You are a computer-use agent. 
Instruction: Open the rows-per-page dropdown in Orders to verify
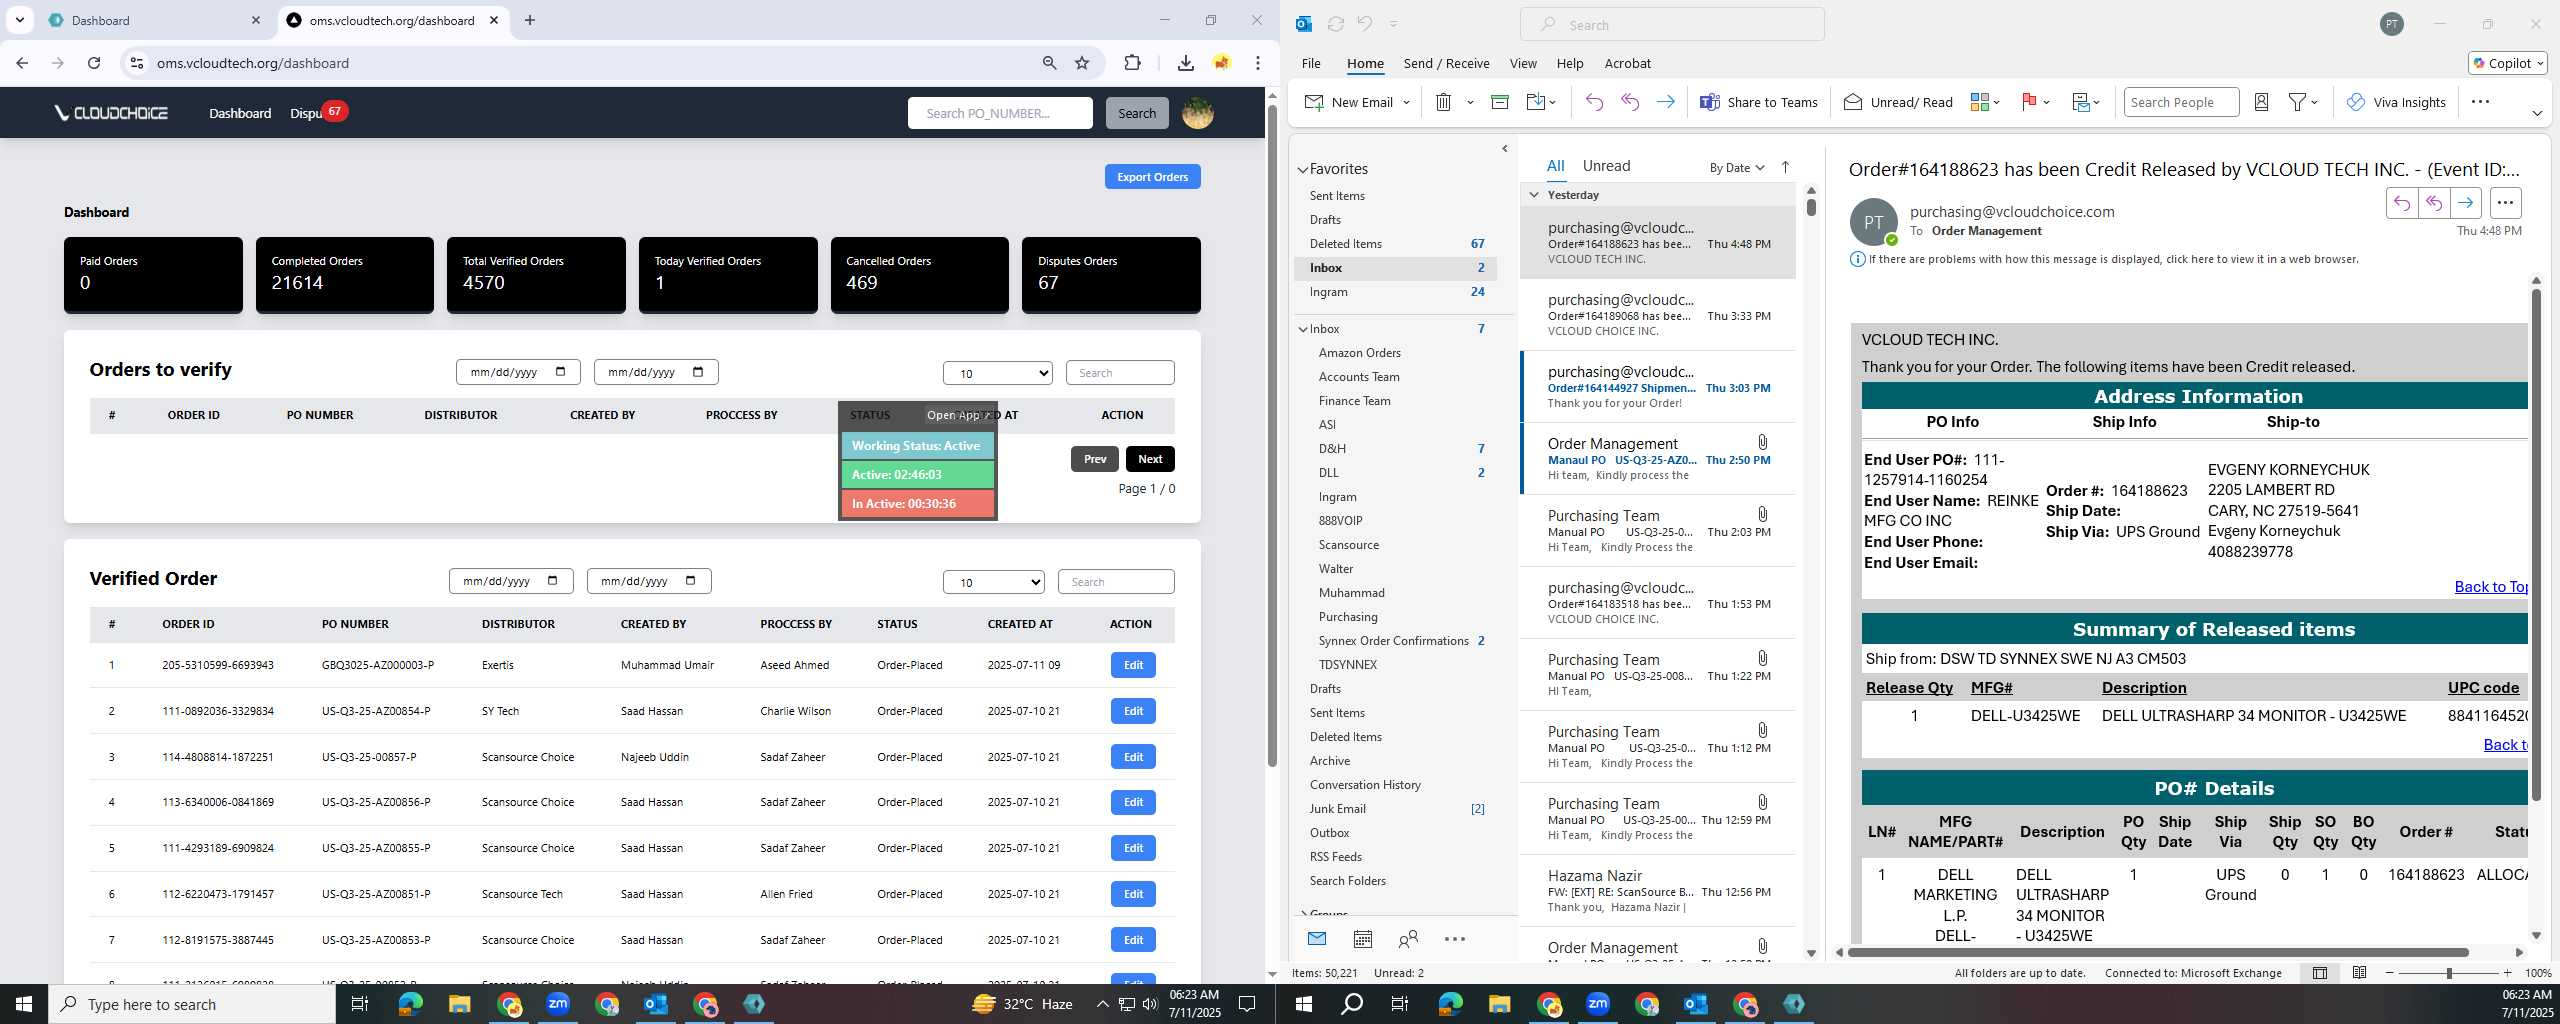tap(997, 373)
